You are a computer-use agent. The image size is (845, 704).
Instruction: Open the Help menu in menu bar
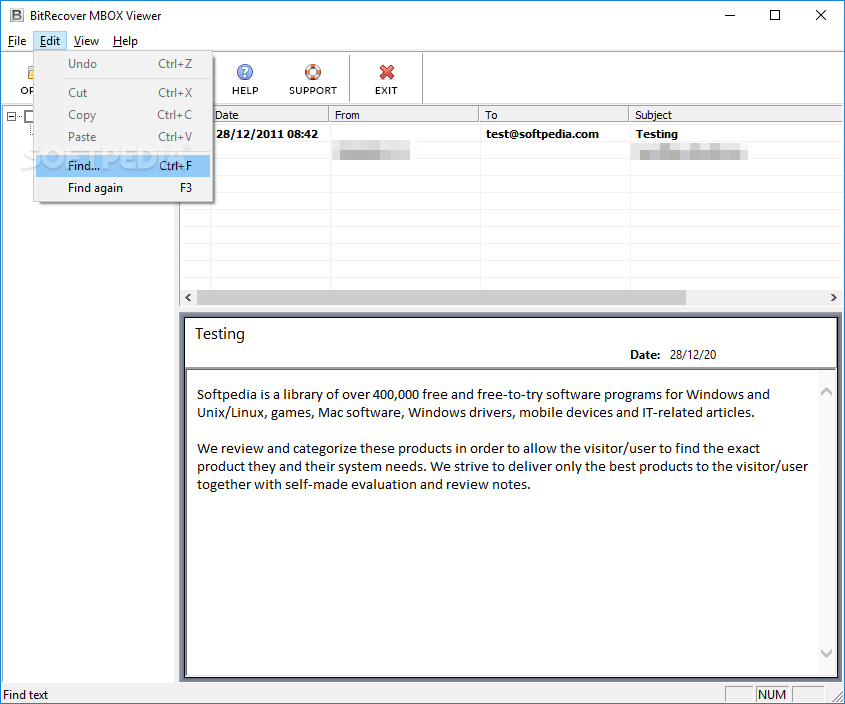pyautogui.click(x=125, y=41)
